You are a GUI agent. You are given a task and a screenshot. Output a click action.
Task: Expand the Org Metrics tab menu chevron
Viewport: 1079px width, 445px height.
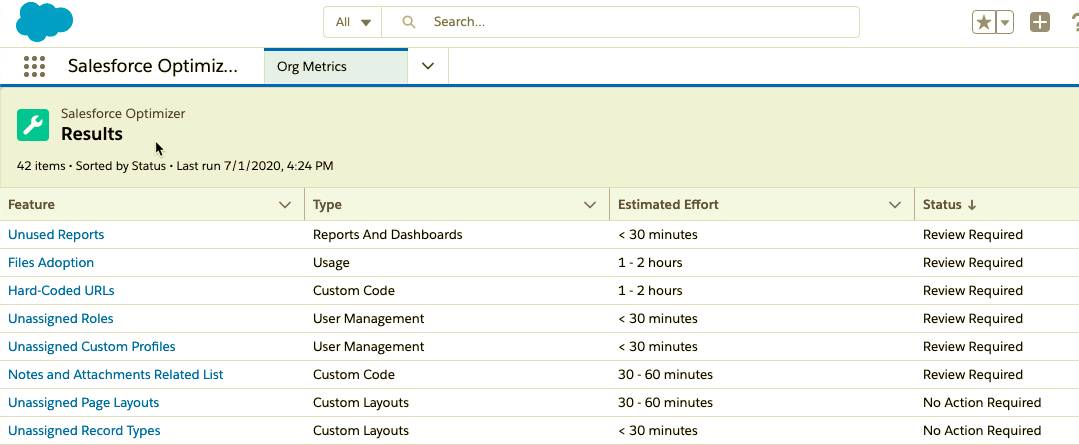coord(428,67)
